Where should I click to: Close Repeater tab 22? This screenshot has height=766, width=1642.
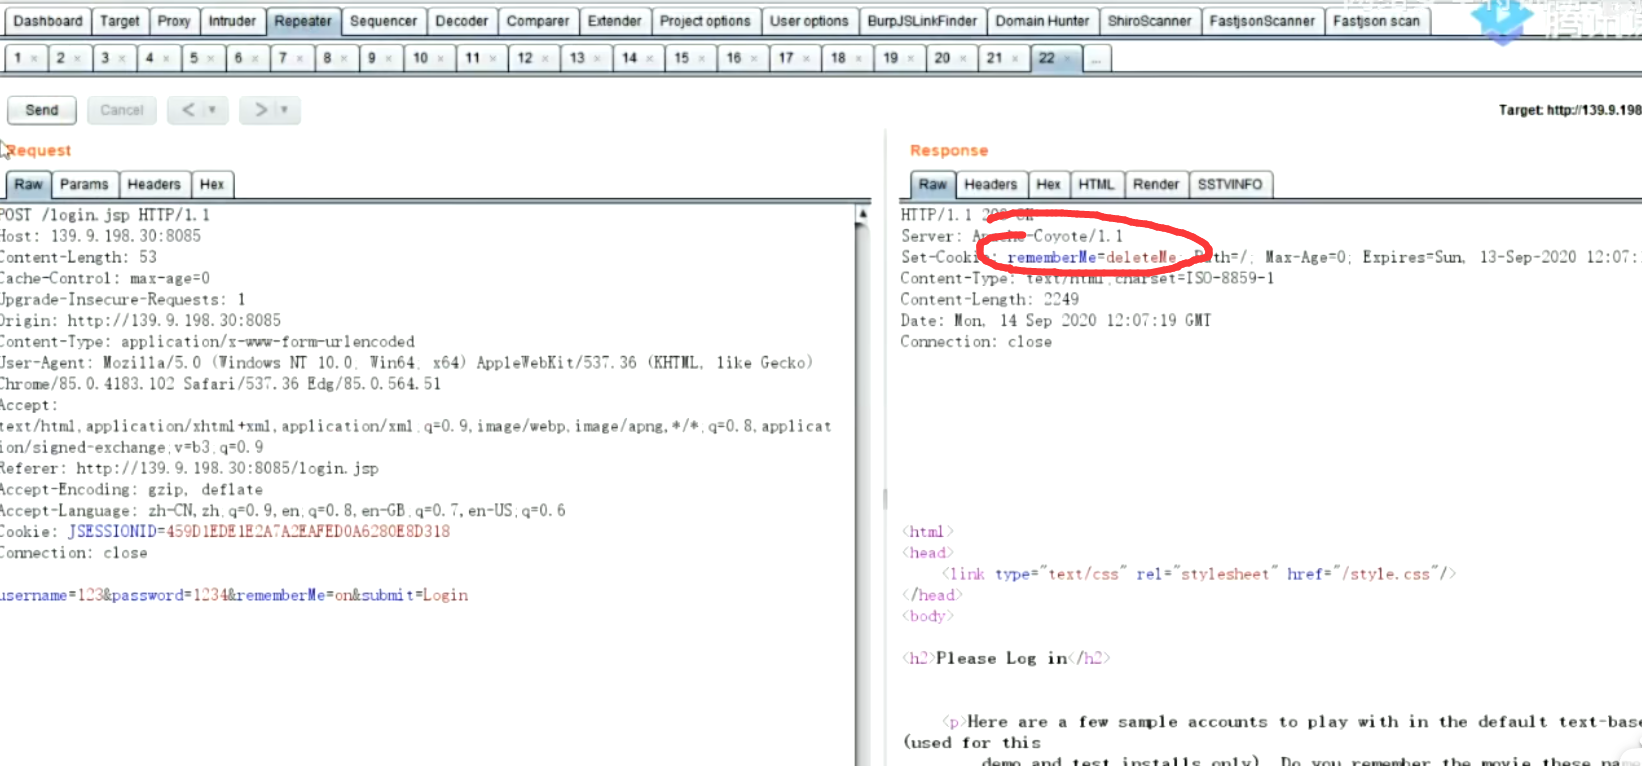click(x=1068, y=59)
